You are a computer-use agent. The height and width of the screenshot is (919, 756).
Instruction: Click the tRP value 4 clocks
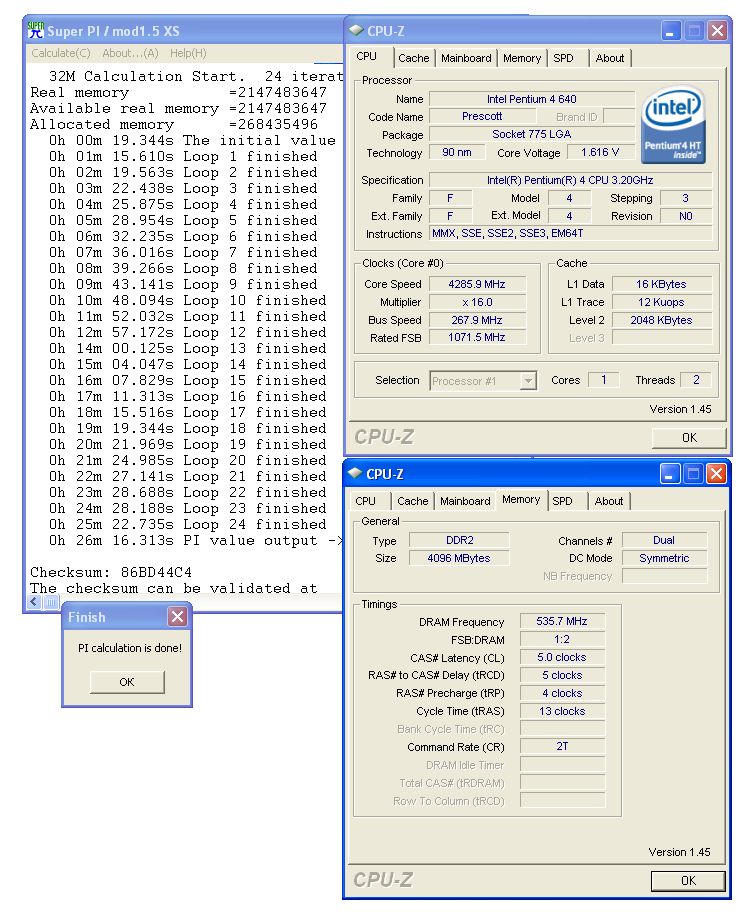point(562,693)
